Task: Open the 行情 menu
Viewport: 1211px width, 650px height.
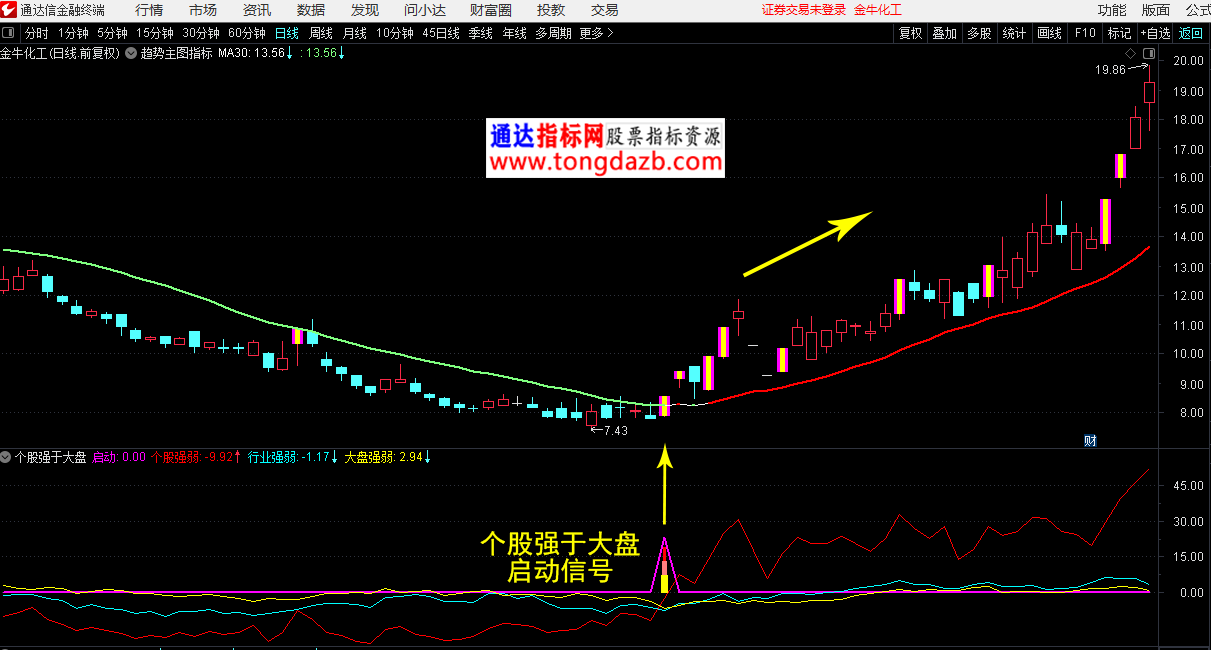Action: tap(149, 10)
